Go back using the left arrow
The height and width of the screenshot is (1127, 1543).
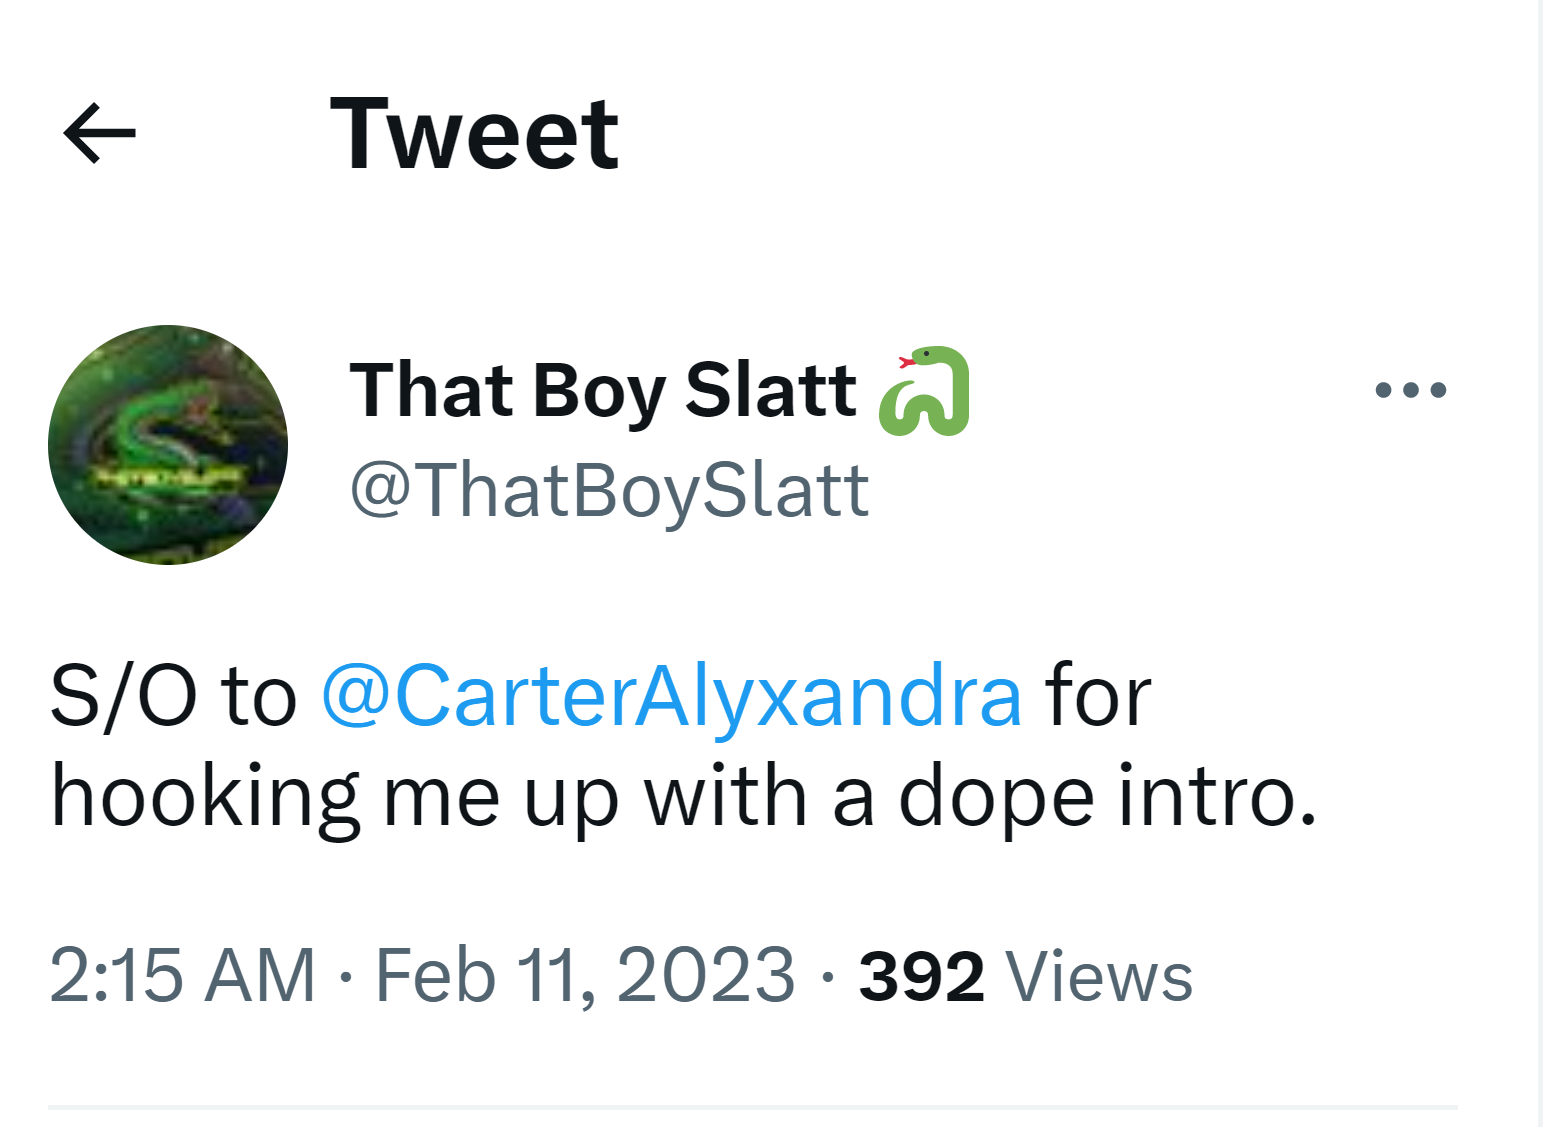[x=99, y=133]
